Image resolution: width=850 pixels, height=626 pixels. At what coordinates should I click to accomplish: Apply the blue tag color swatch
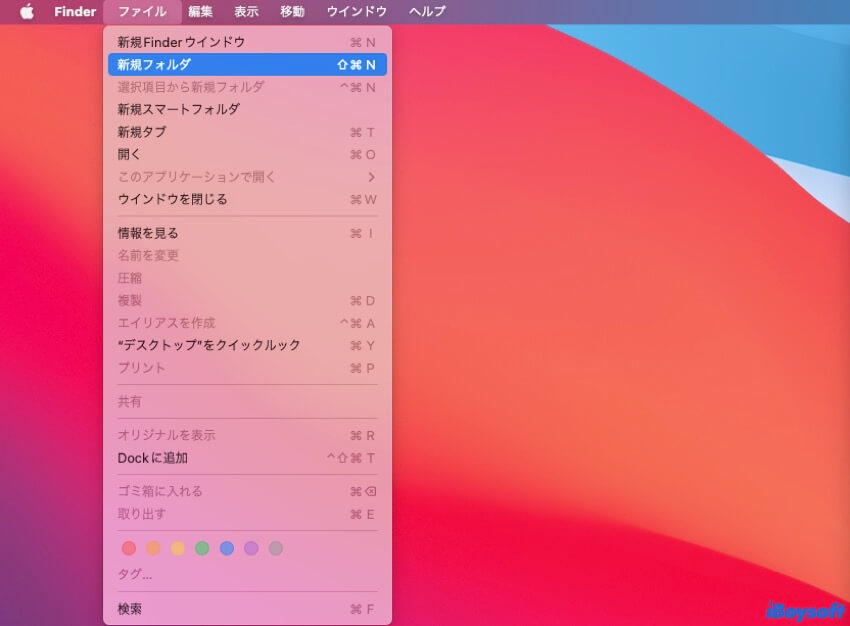(226, 548)
